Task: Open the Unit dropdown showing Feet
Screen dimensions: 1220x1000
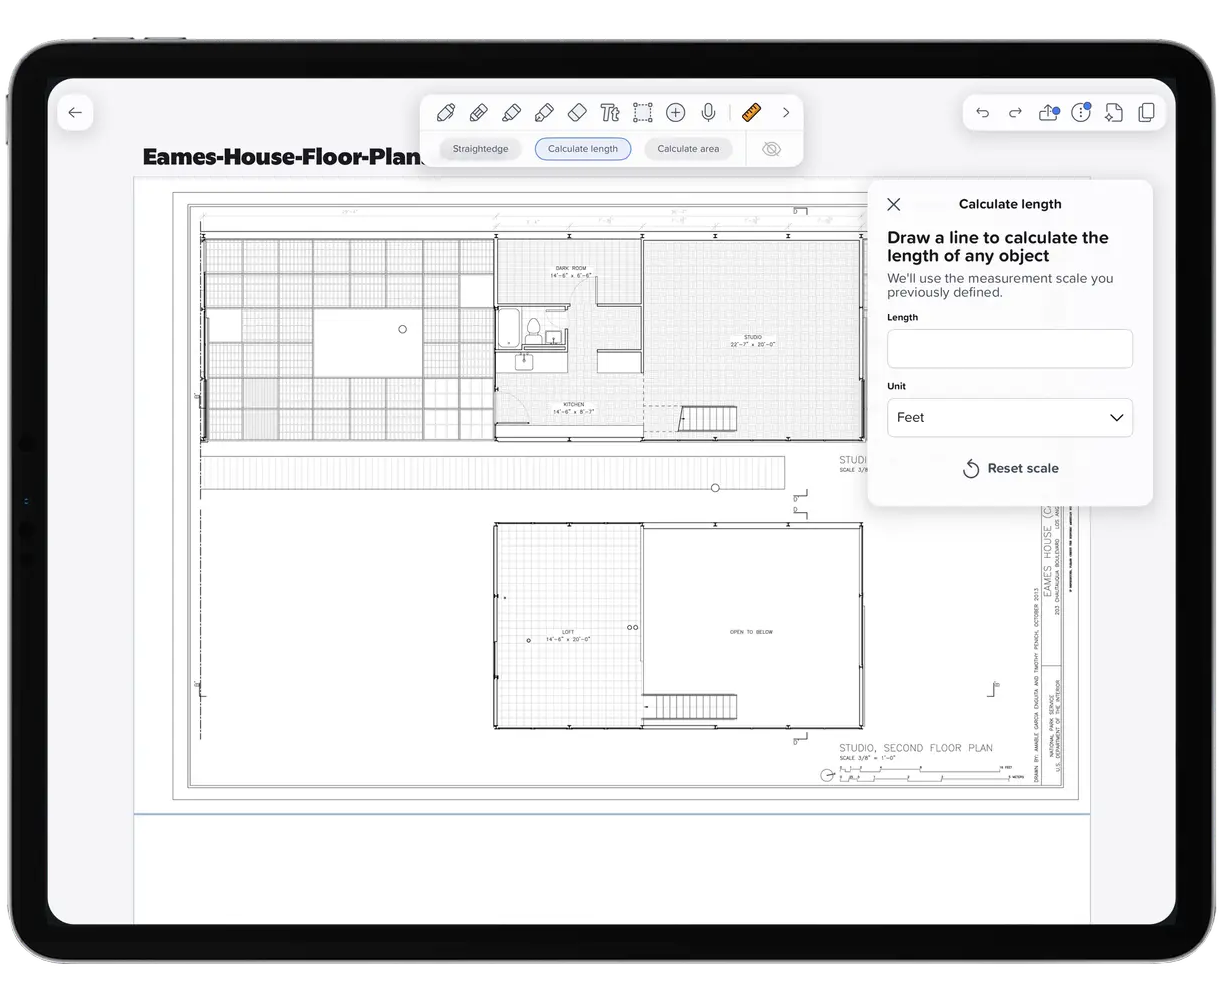Action: pos(1010,418)
